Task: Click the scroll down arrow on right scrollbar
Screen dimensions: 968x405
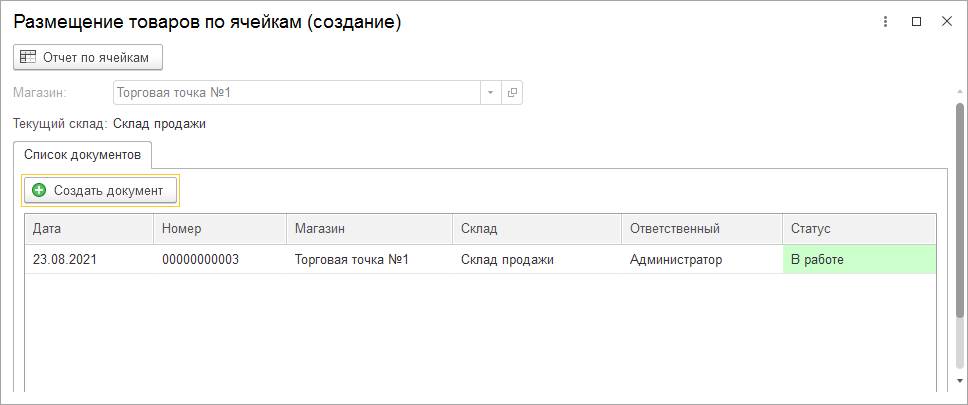Action: click(960, 381)
